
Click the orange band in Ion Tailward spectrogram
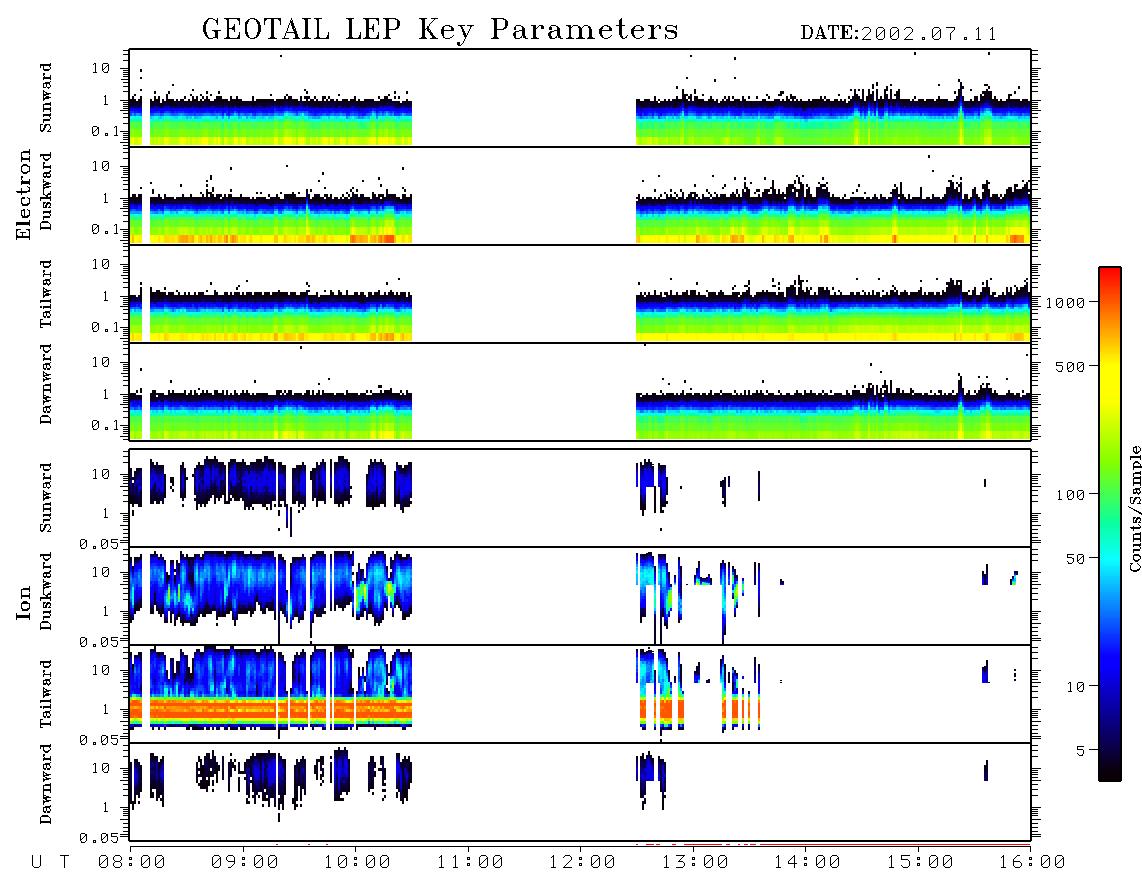(x=270, y=708)
